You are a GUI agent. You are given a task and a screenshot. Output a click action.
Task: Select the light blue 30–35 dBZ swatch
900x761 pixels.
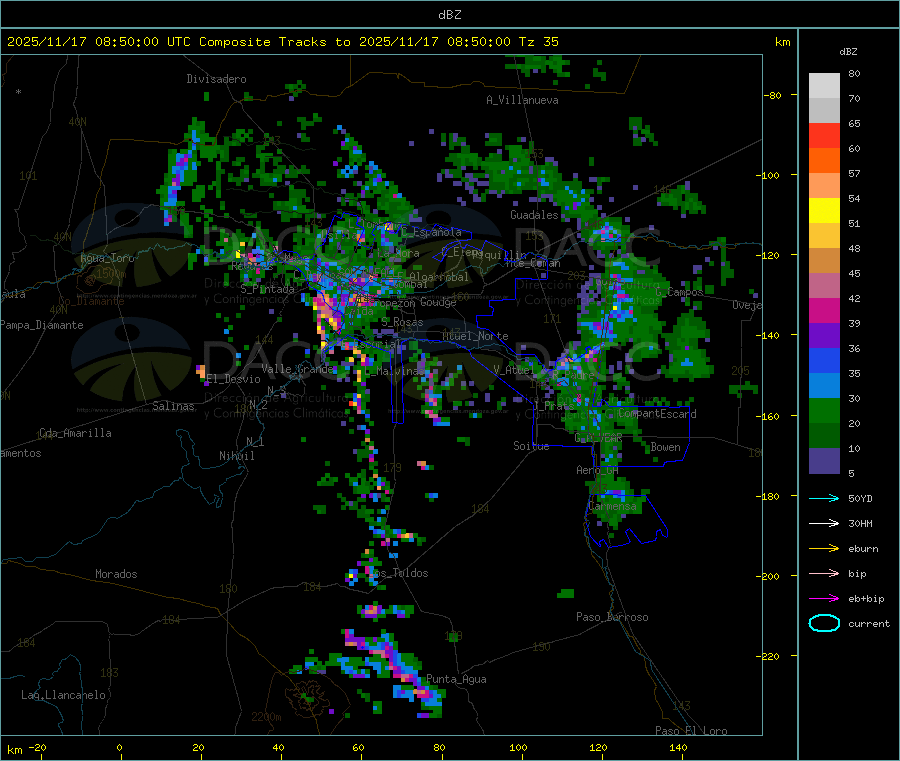(x=824, y=386)
